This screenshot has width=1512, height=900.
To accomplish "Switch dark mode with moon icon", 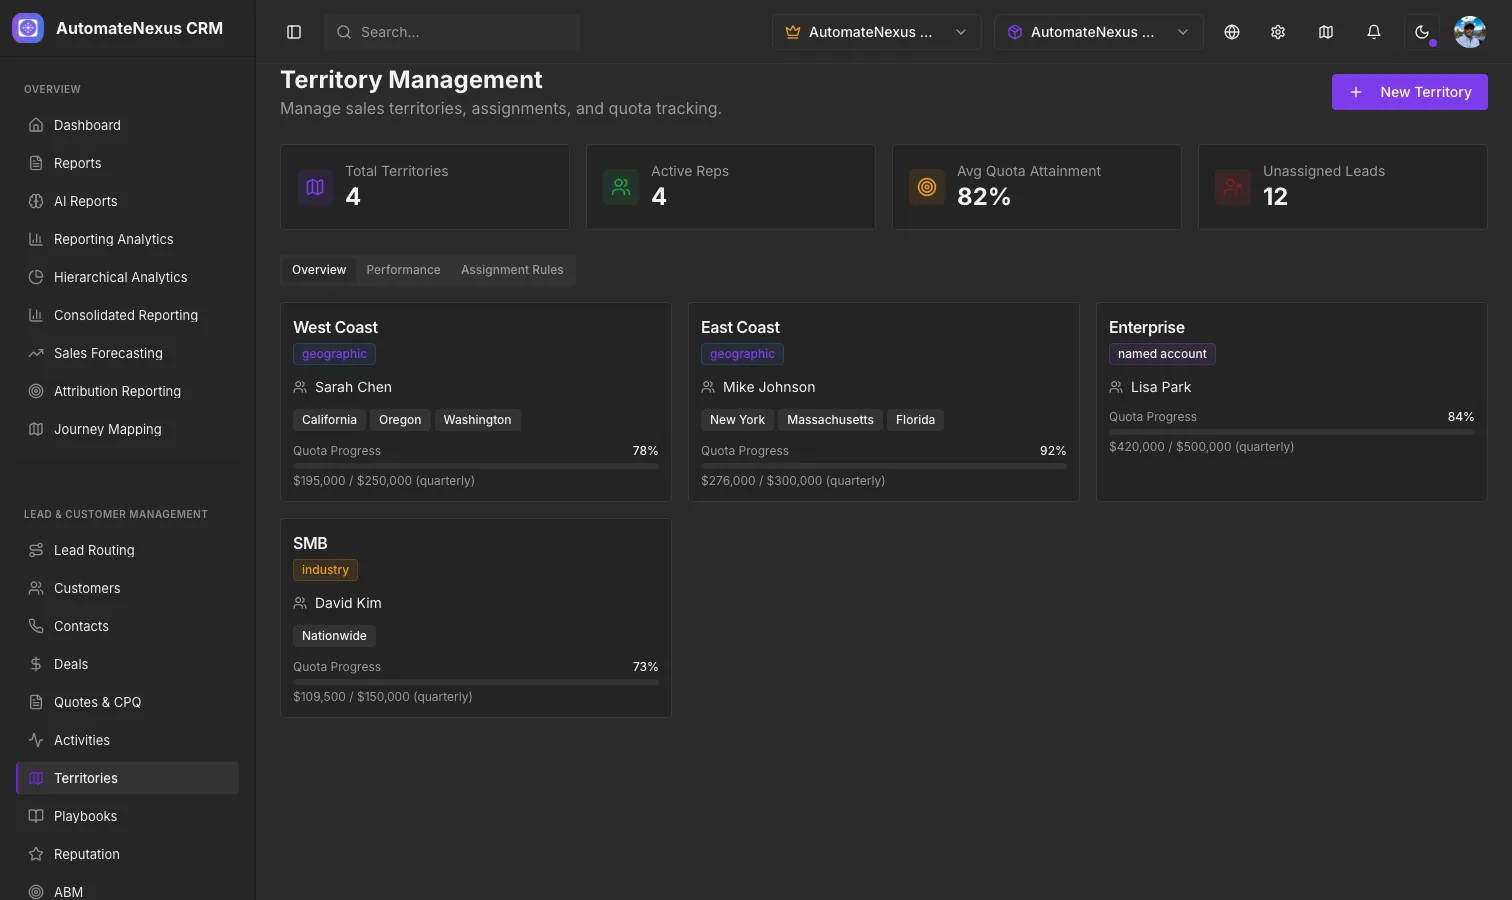I will click(1422, 32).
